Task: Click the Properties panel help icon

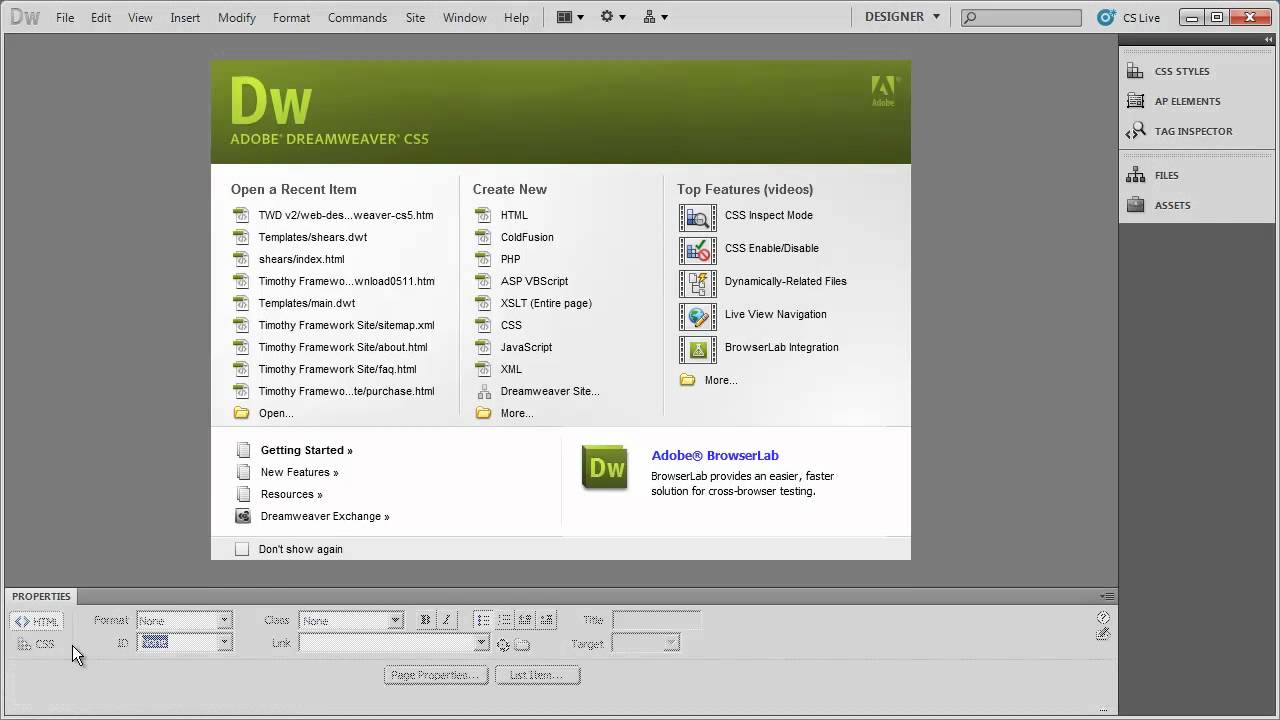Action: 1103,618
